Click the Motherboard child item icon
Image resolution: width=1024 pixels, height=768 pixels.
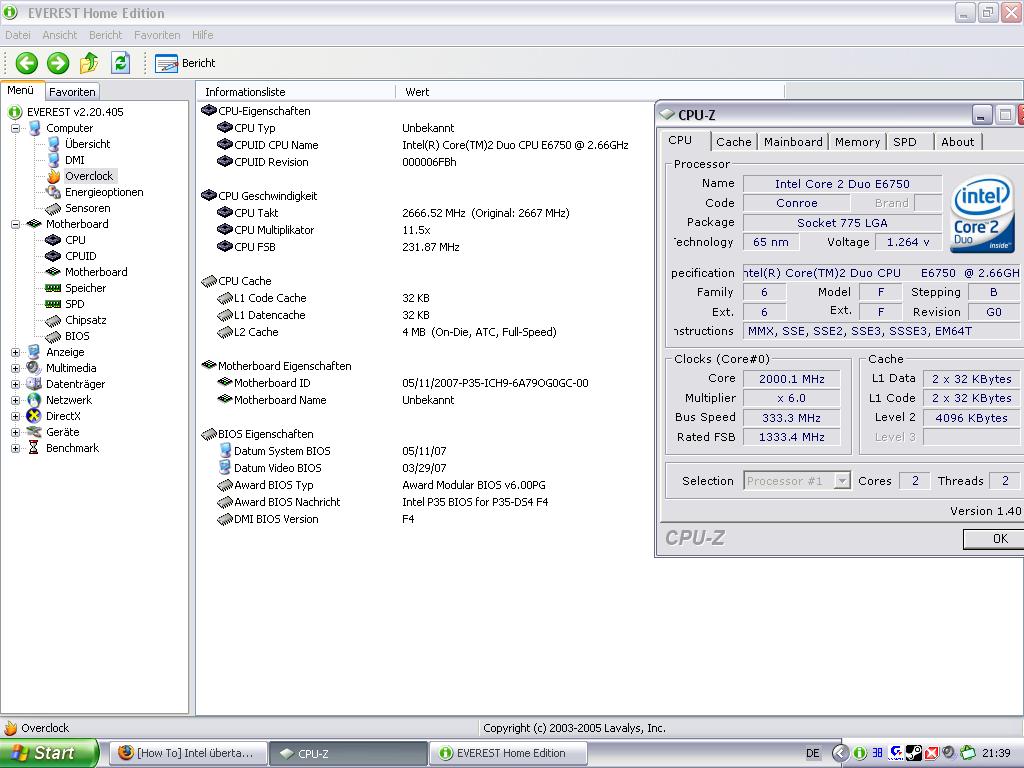click(x=54, y=272)
